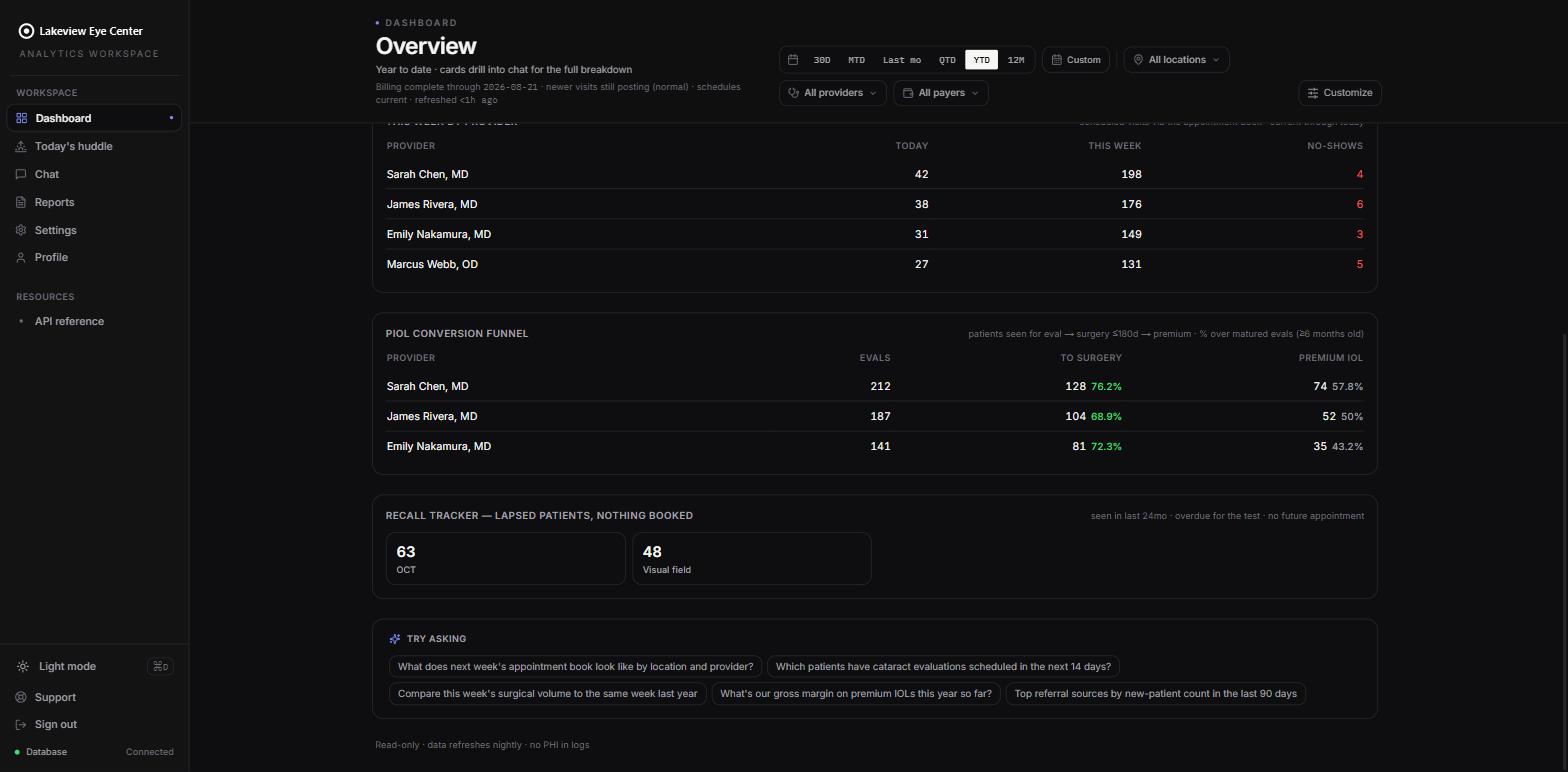Click the Chat bubble icon
1568x772 pixels.
coord(22,174)
